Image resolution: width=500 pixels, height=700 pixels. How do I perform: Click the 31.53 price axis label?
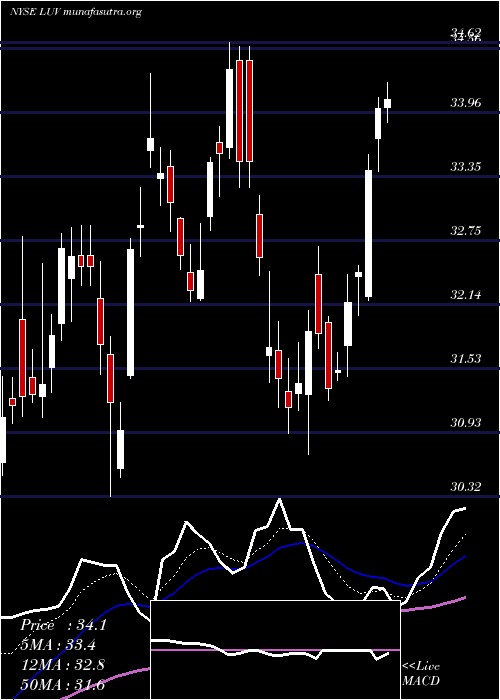[466, 358]
